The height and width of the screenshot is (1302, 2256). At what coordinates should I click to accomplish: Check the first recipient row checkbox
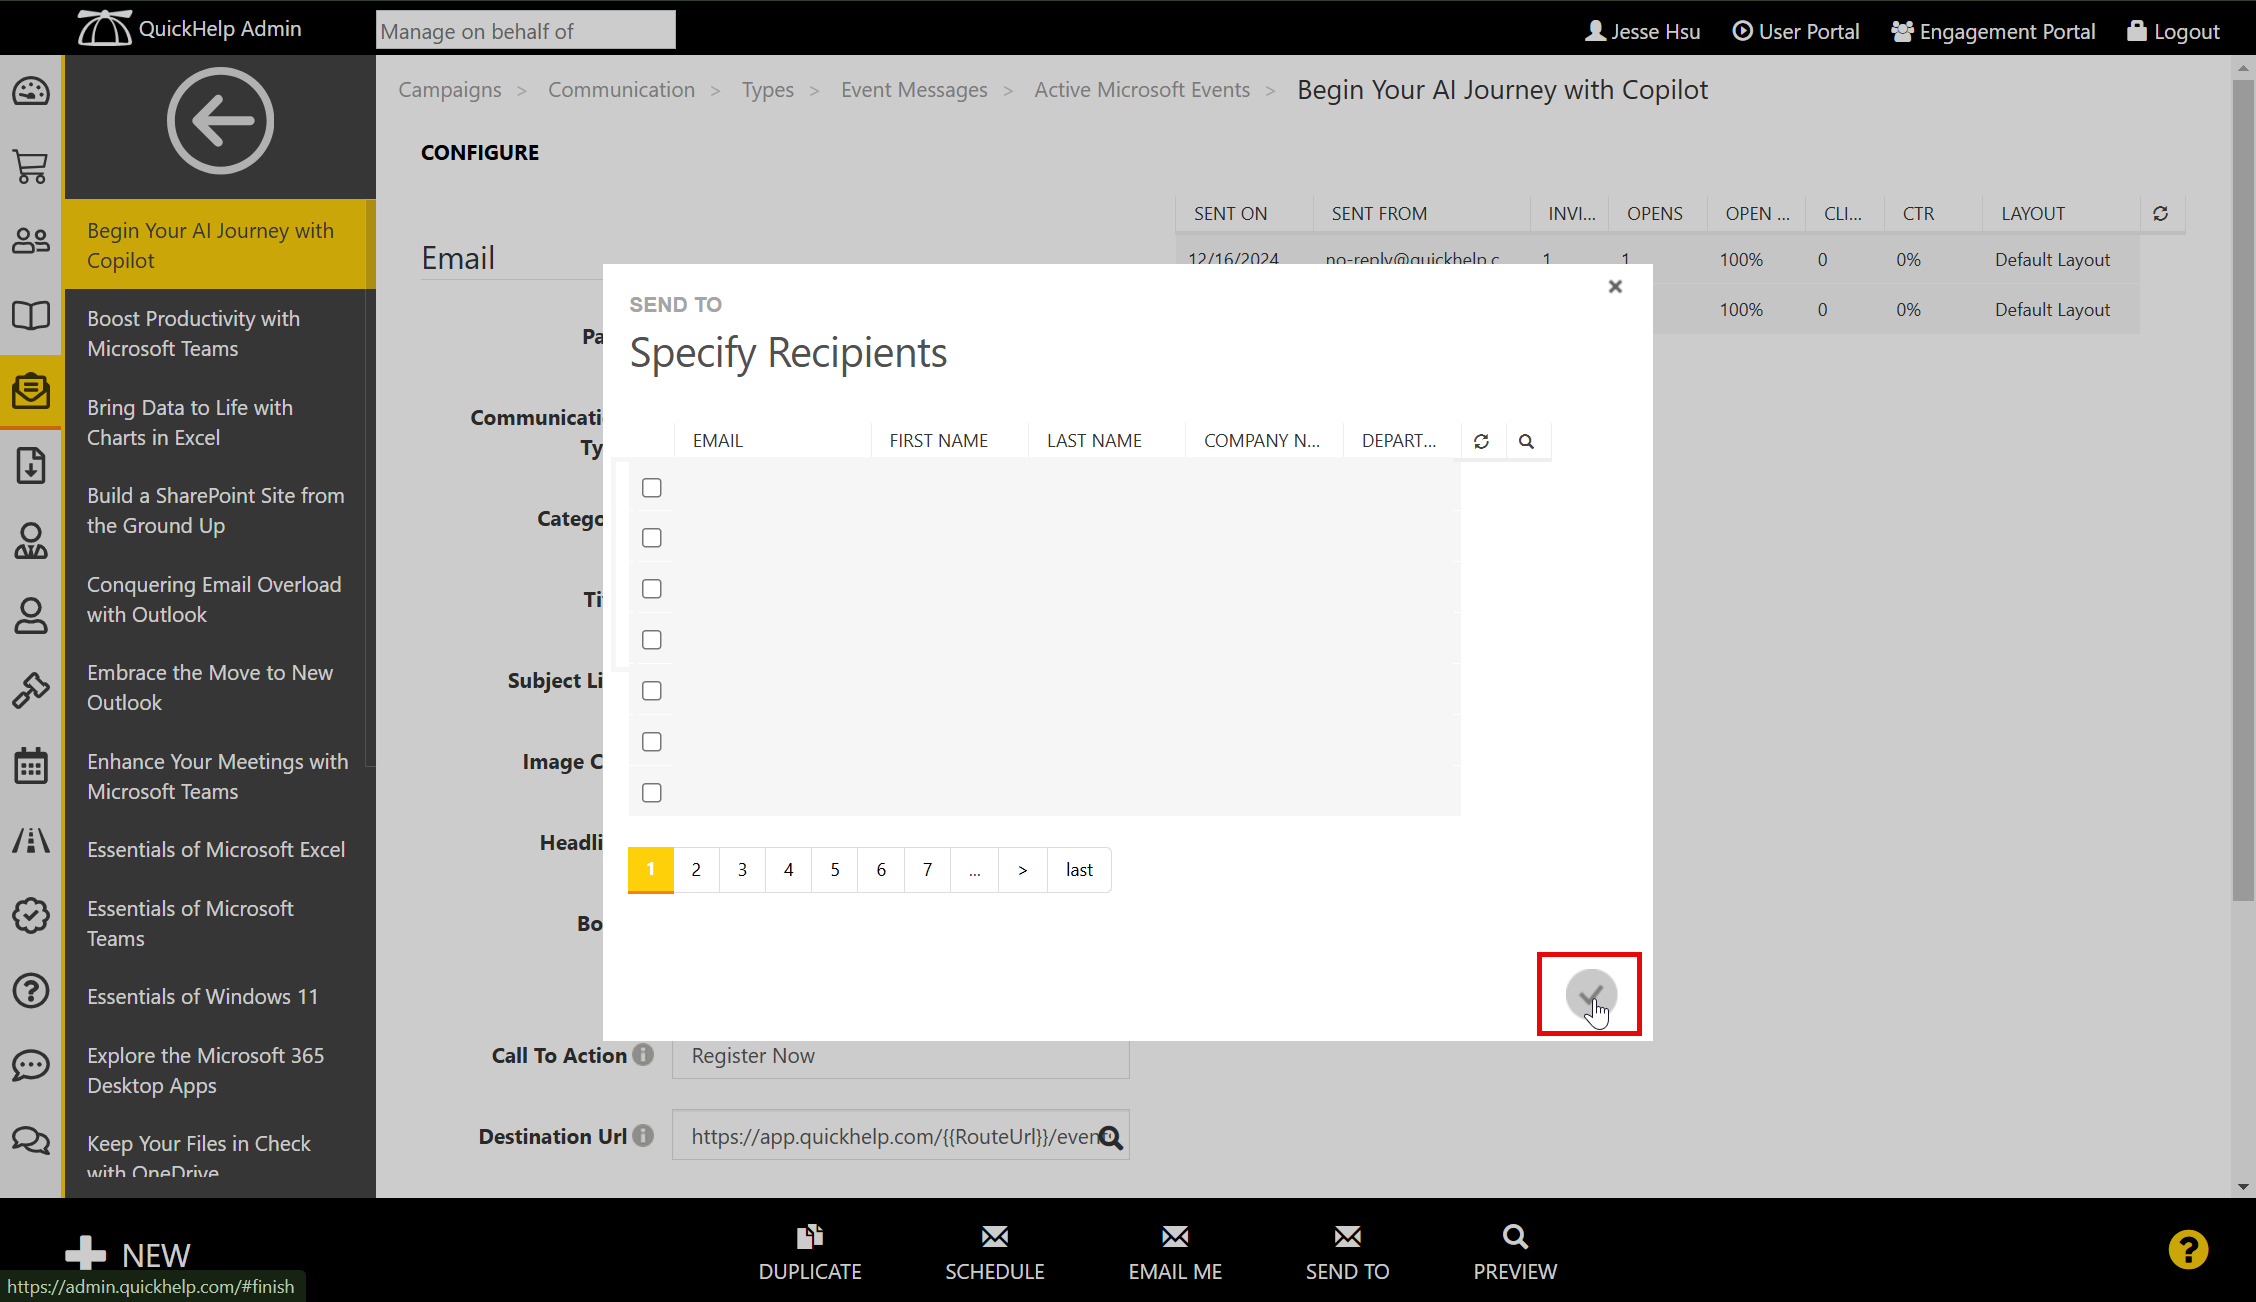[x=652, y=488]
